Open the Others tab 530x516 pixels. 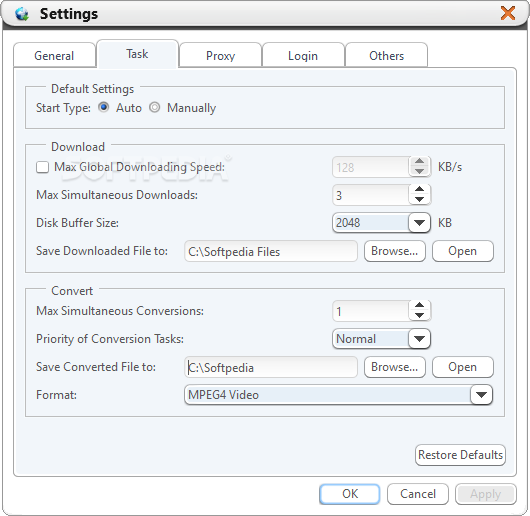[x=386, y=55]
